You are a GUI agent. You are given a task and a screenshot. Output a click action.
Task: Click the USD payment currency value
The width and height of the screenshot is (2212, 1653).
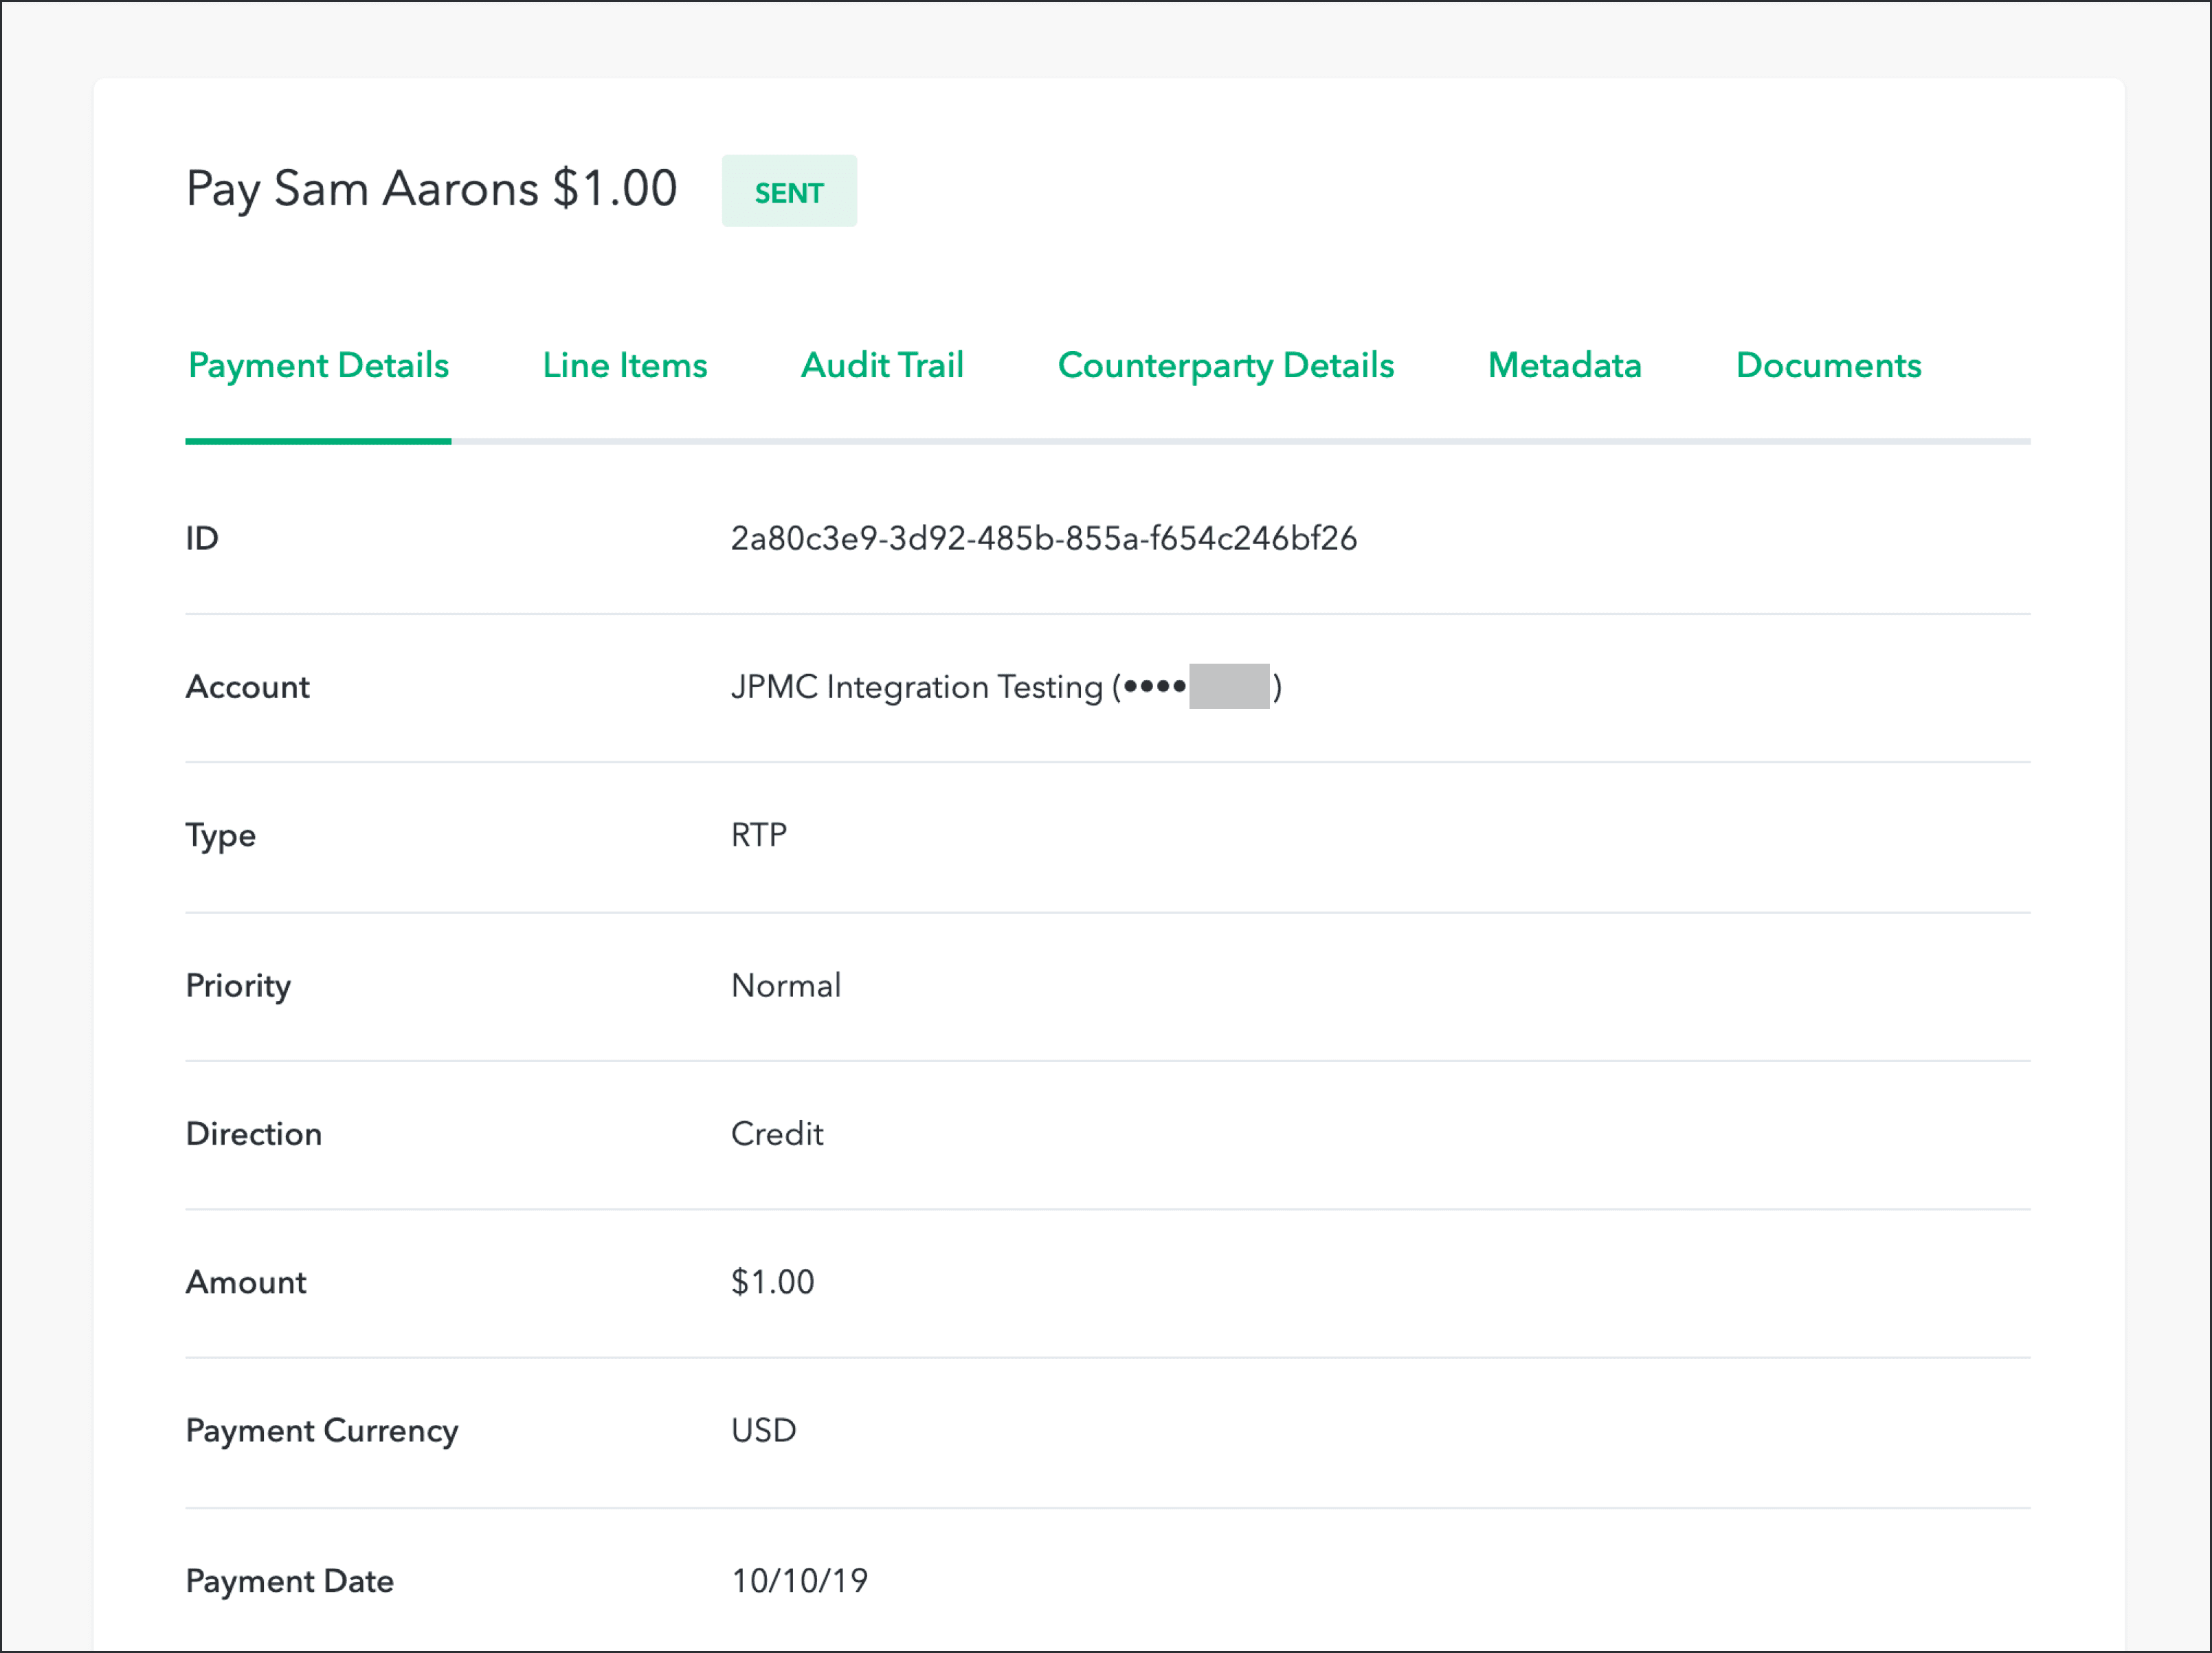coord(763,1431)
